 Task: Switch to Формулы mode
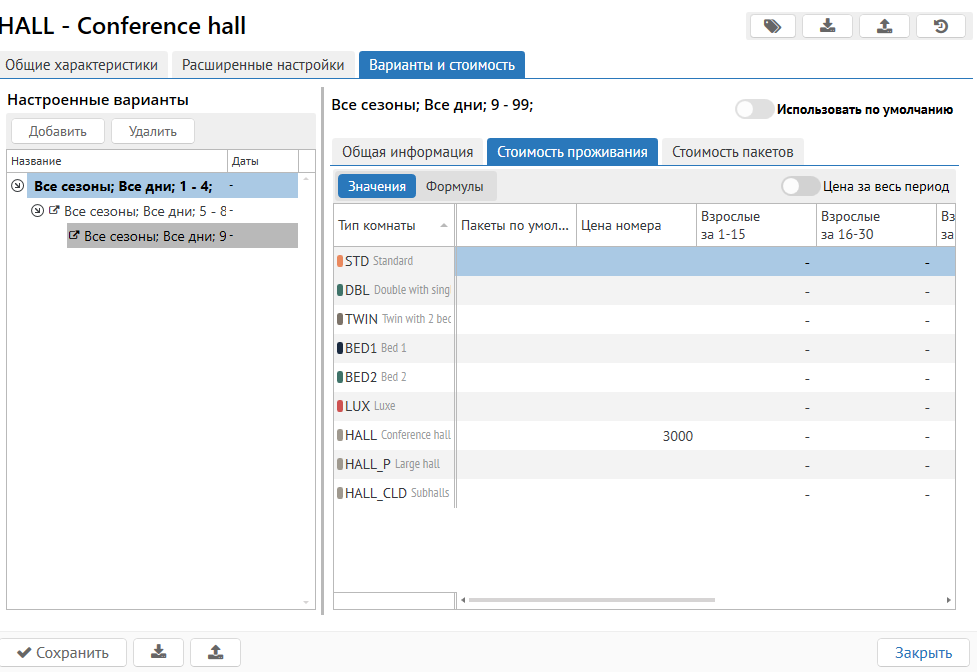point(454,186)
